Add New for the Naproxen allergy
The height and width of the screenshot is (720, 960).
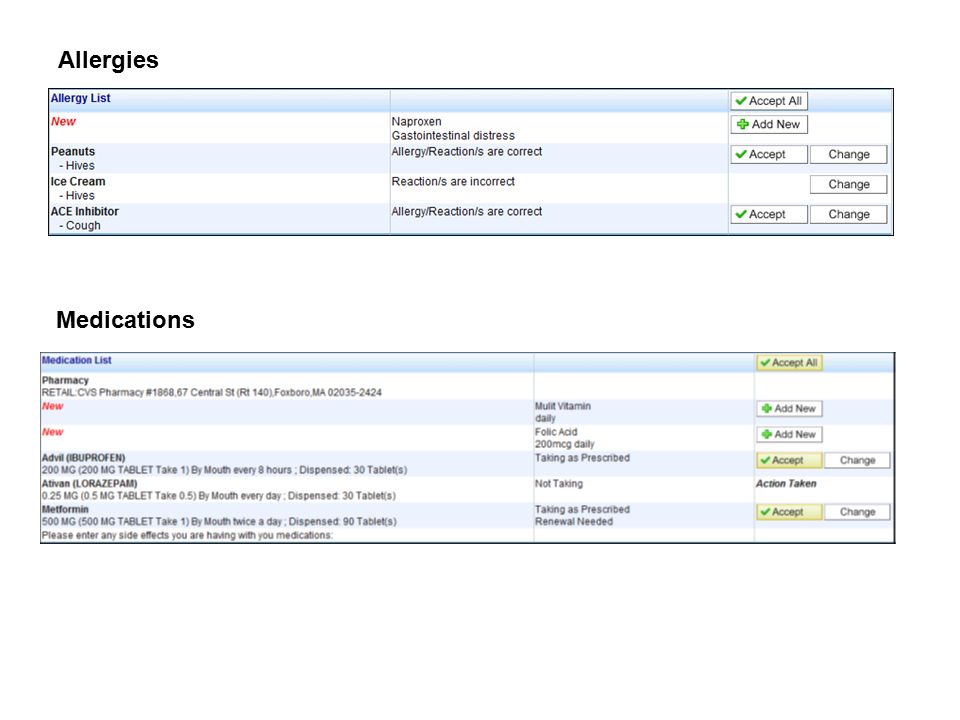click(769, 124)
